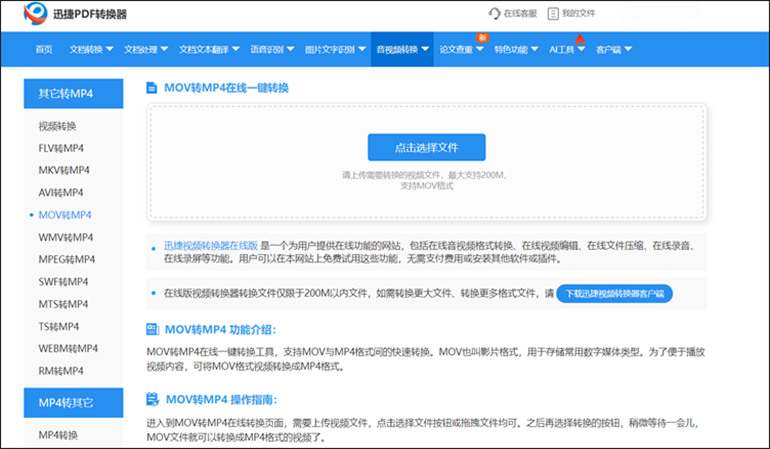Click 下载迅捷视频转换器客户端 button

(614, 293)
